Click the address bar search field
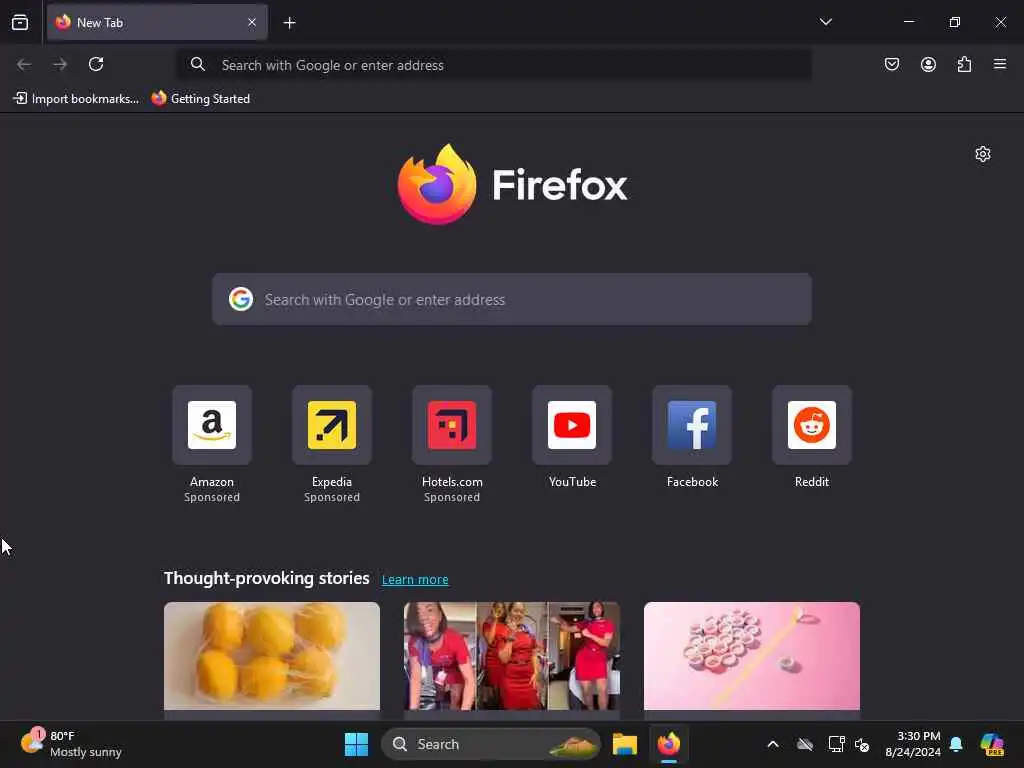 tap(494, 65)
